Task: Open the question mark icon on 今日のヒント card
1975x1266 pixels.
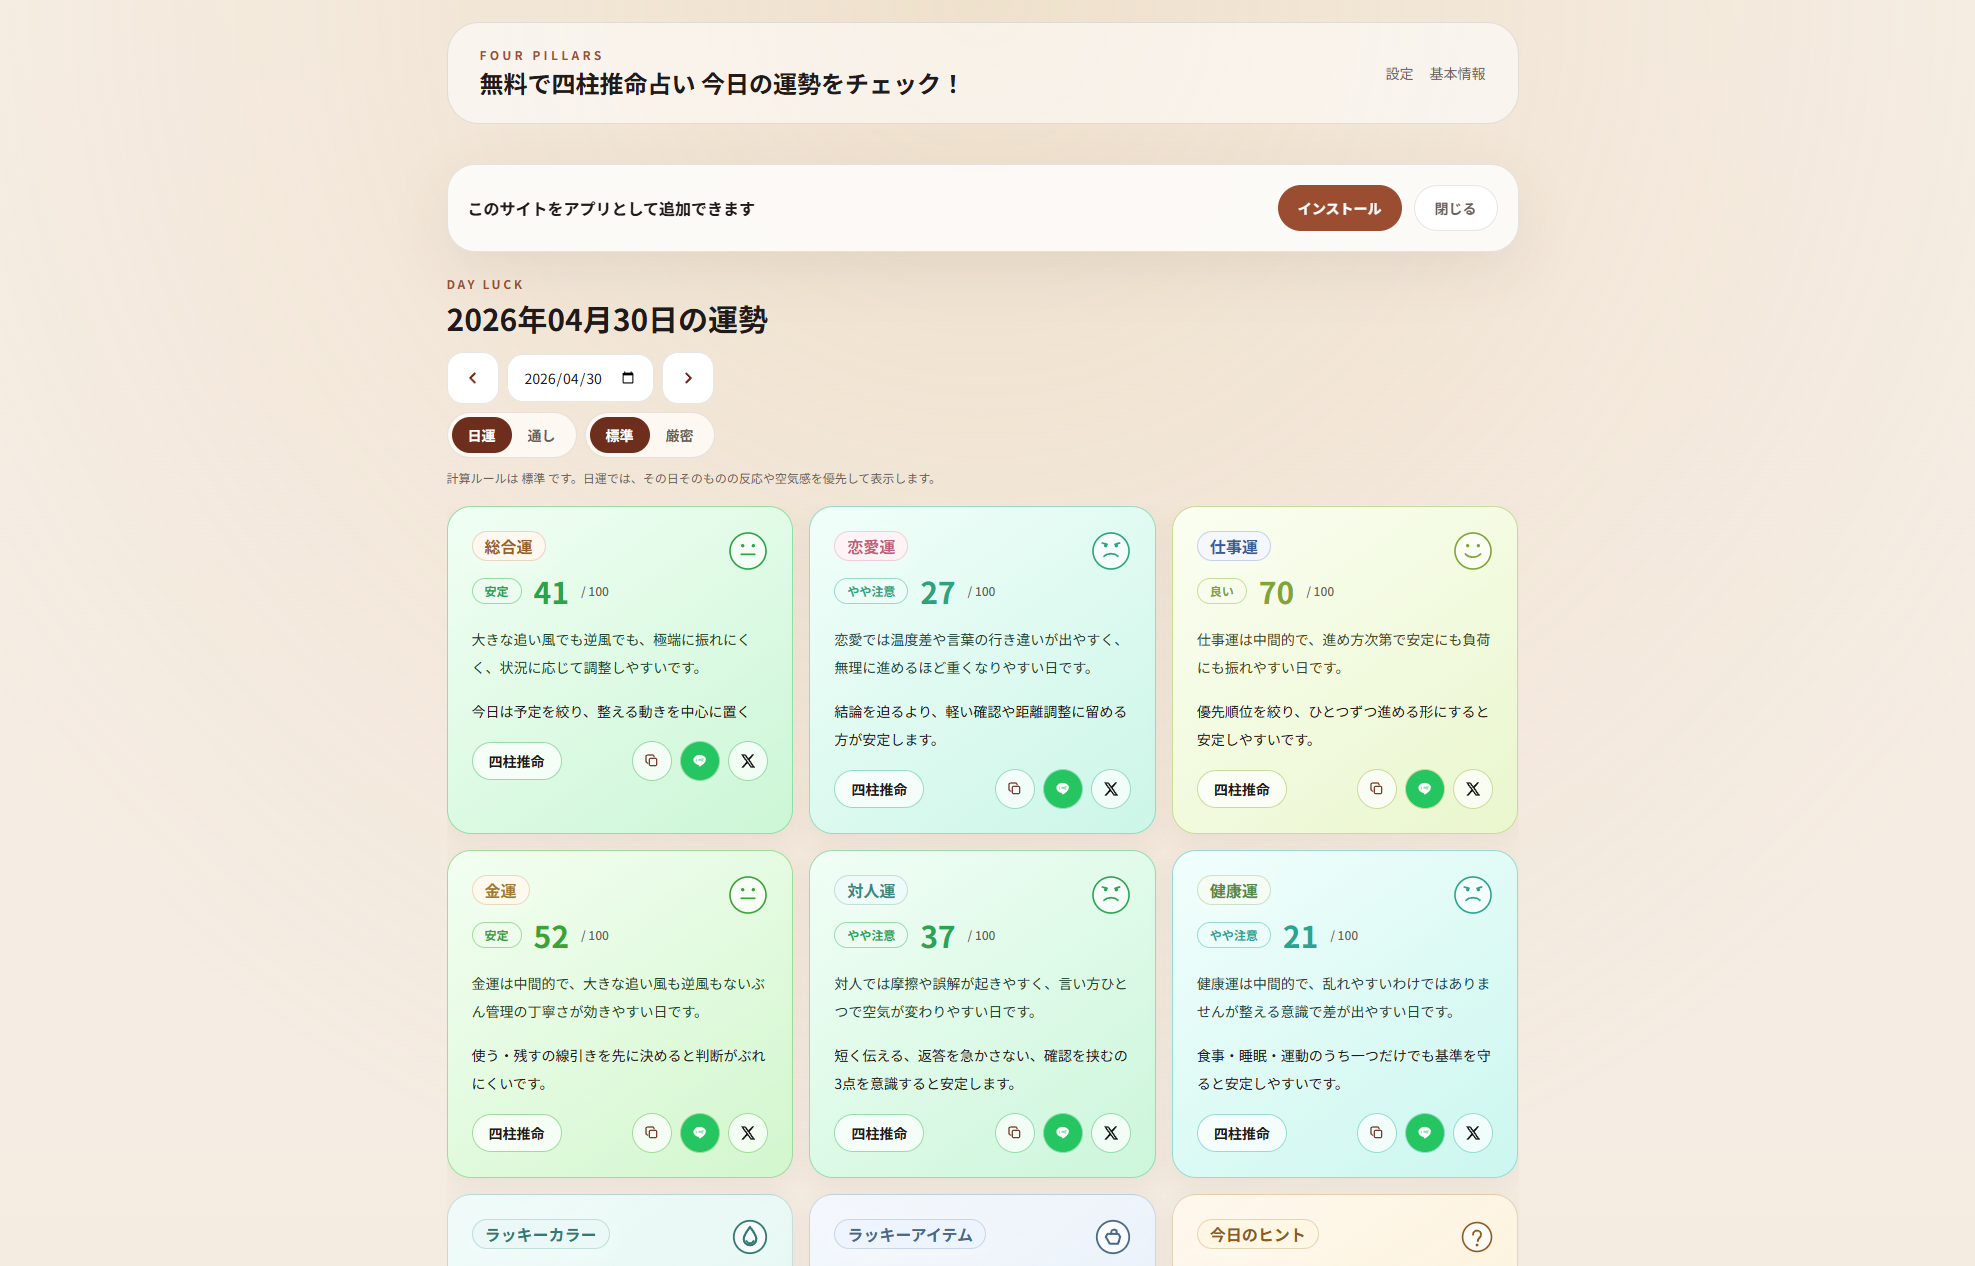Action: [1477, 1236]
